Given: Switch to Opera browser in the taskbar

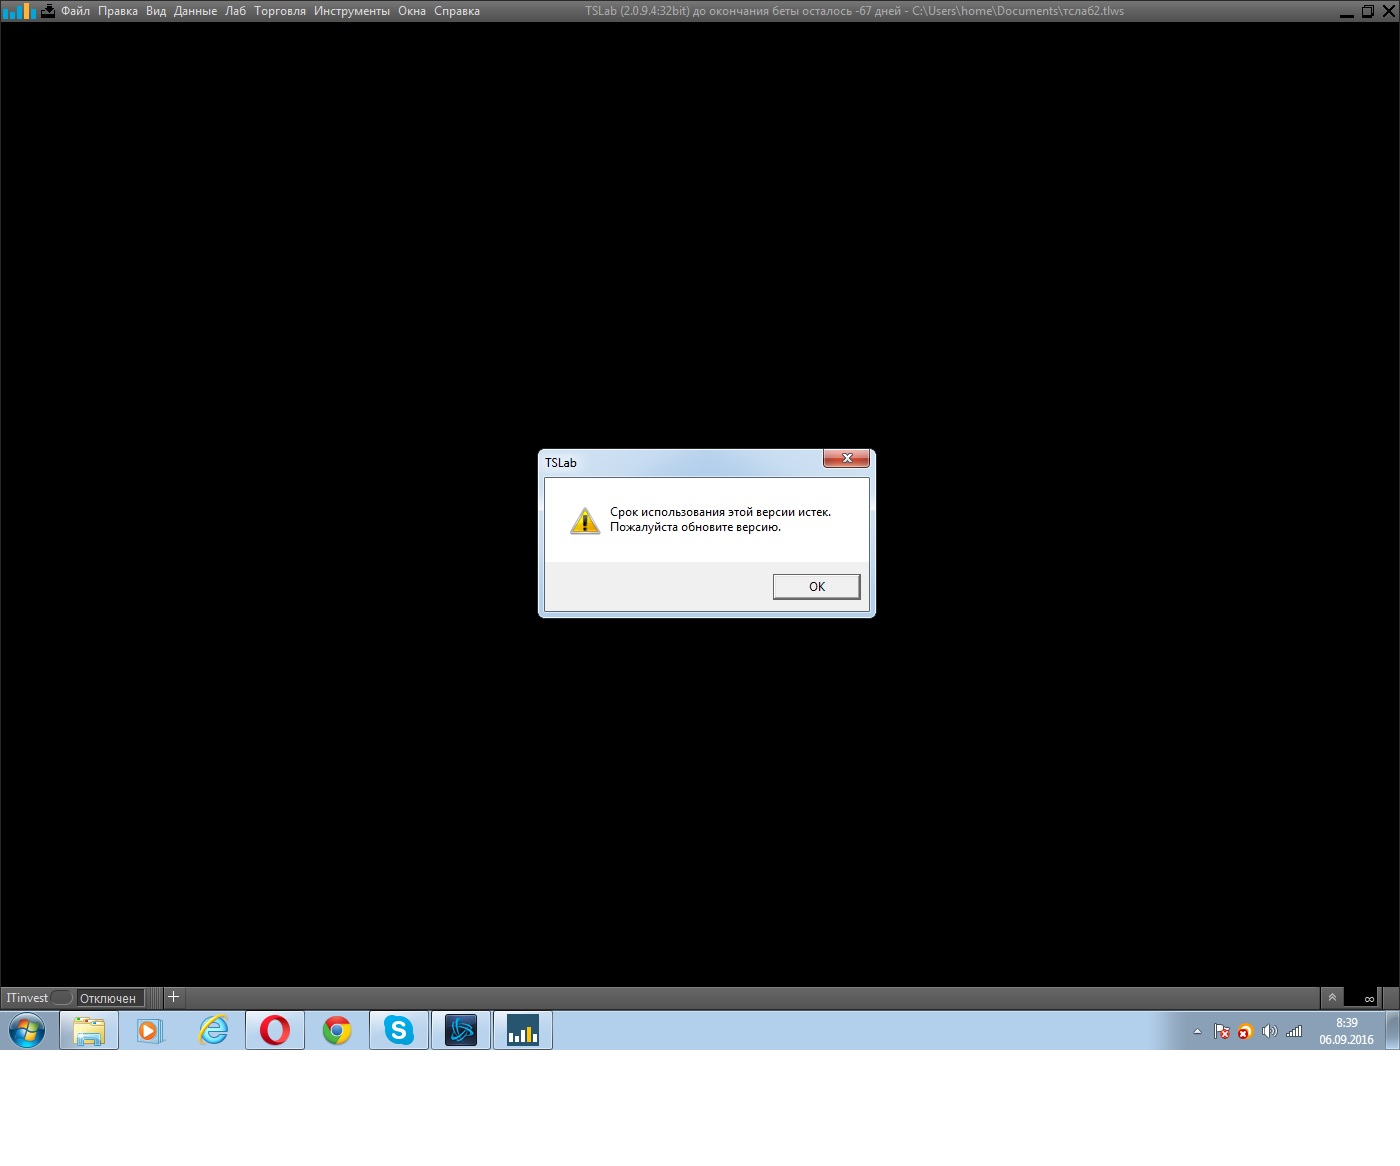Looking at the screenshot, I should [275, 1030].
